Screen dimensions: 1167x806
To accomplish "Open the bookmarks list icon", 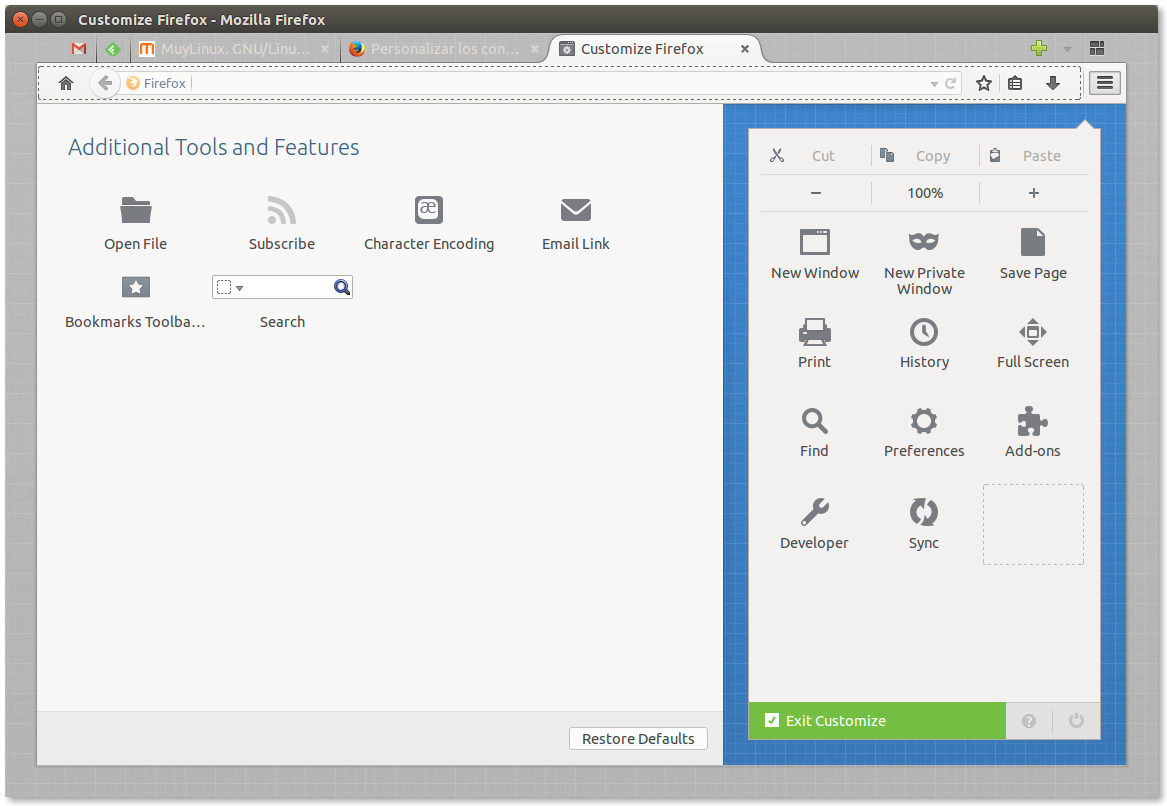I will click(1015, 83).
